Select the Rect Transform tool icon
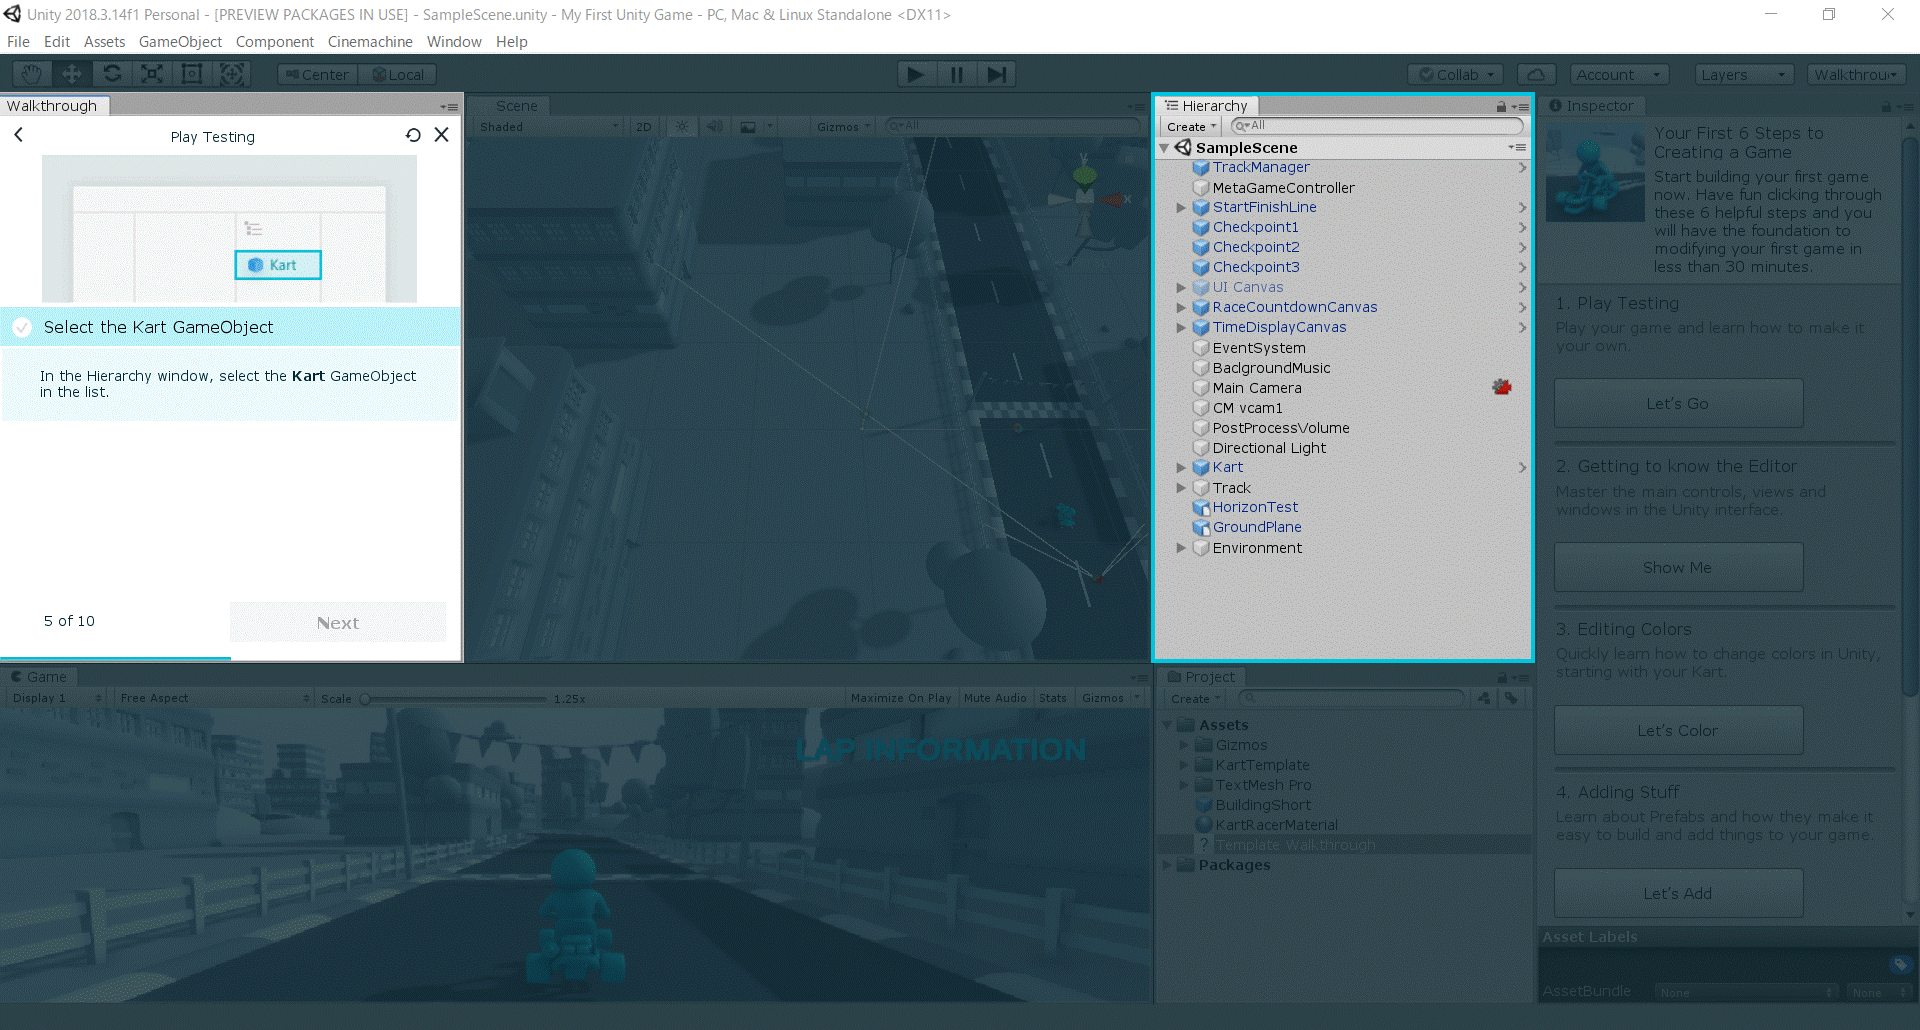Screen dimensions: 1920x1030 tap(192, 74)
